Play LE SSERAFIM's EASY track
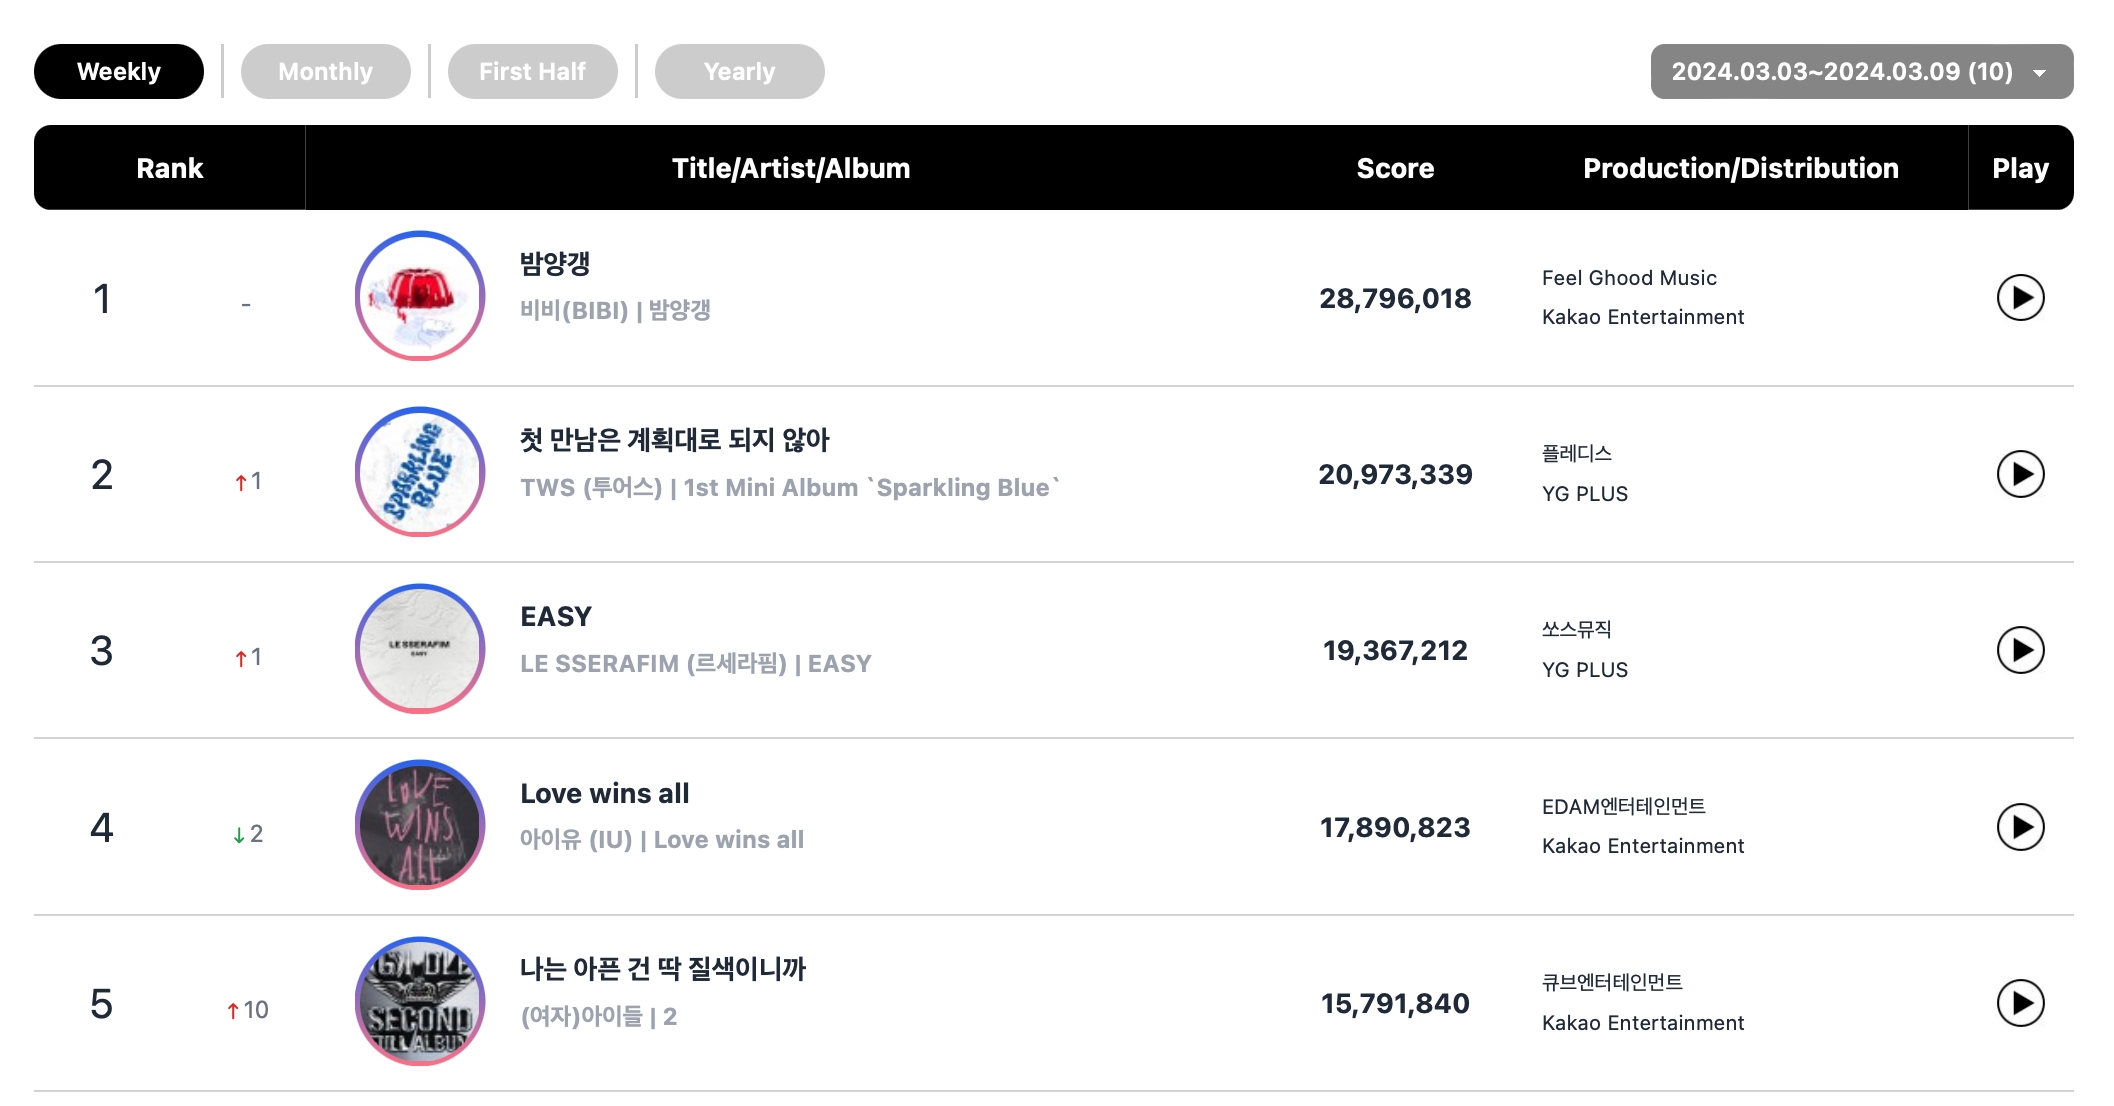Image resolution: width=2114 pixels, height=1106 pixels. (x=2020, y=650)
